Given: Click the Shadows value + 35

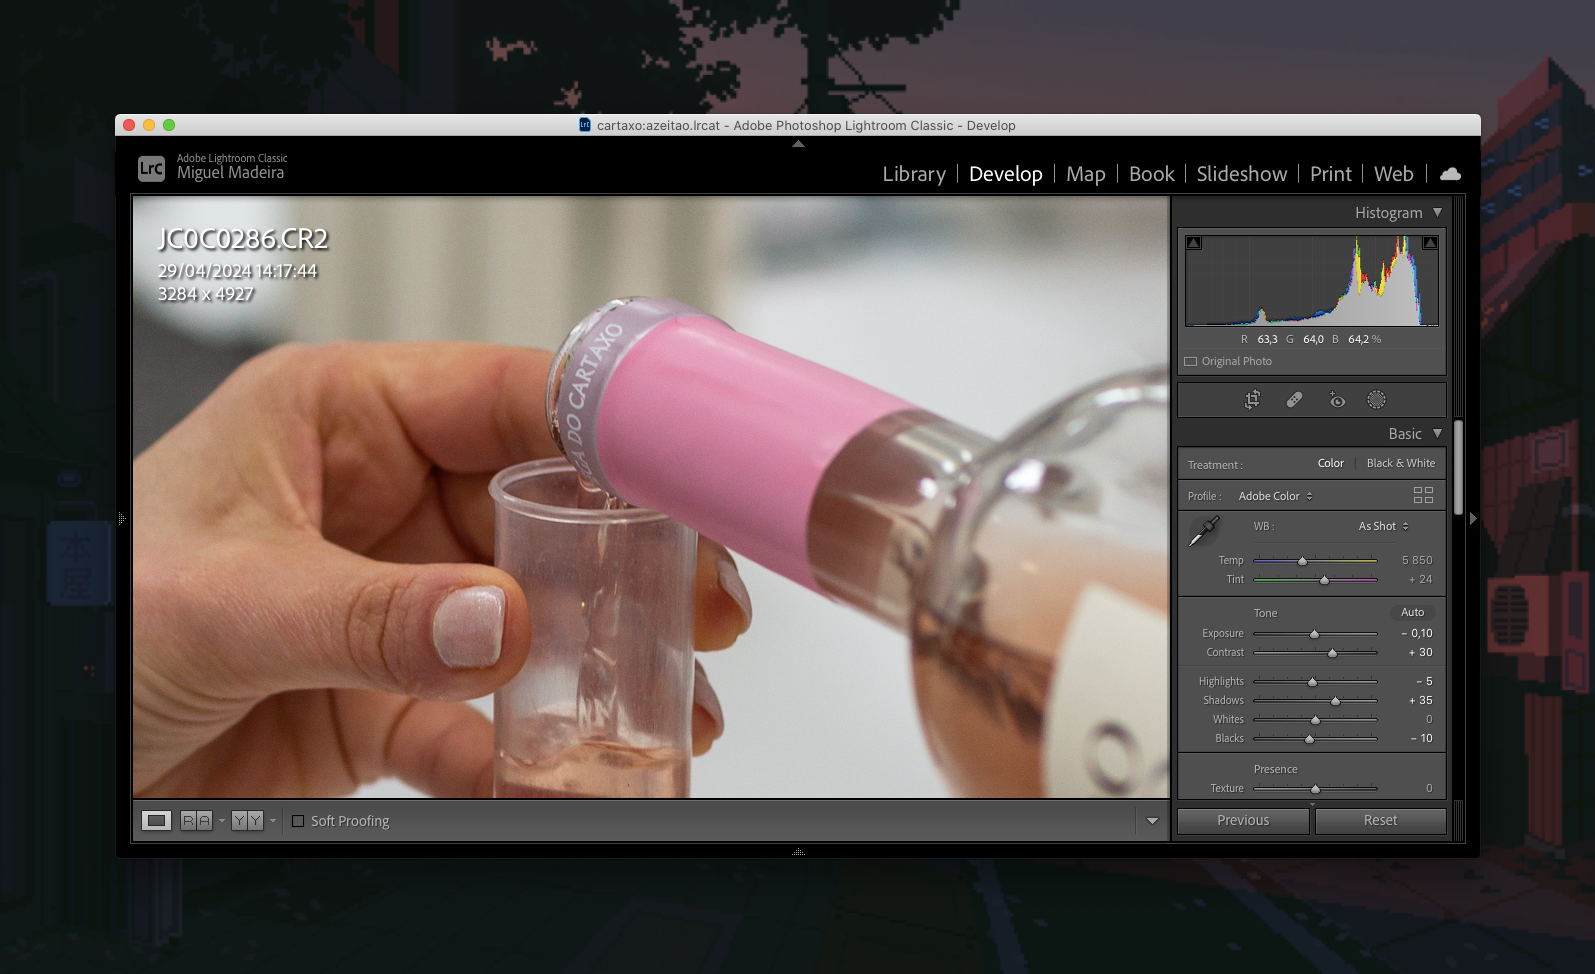Looking at the screenshot, I should tap(1420, 700).
